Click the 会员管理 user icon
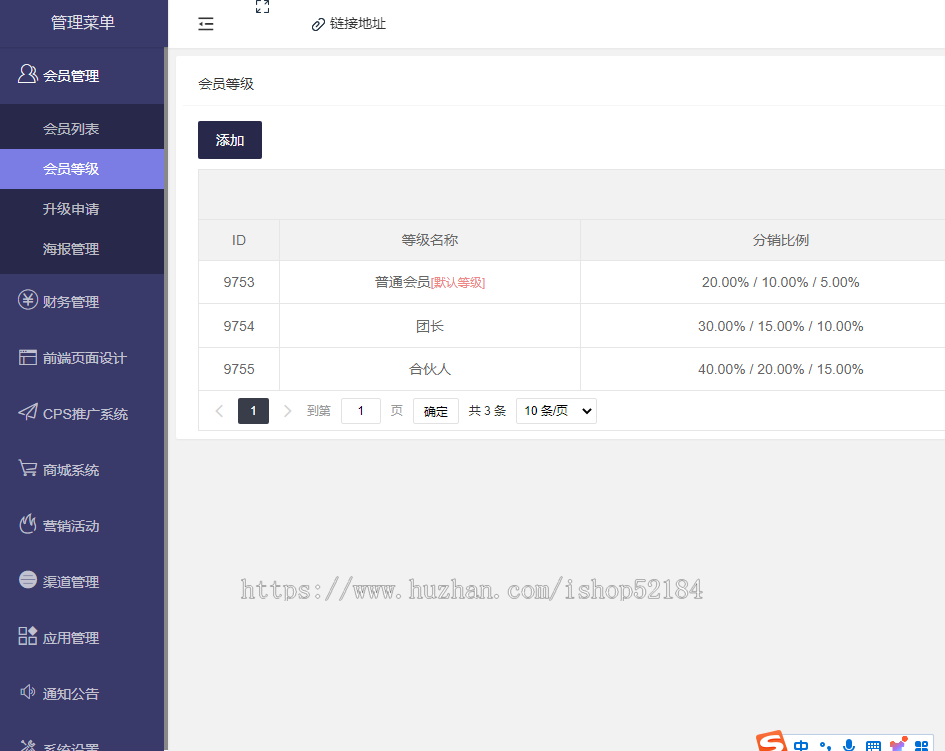The height and width of the screenshot is (751, 945). [27, 74]
